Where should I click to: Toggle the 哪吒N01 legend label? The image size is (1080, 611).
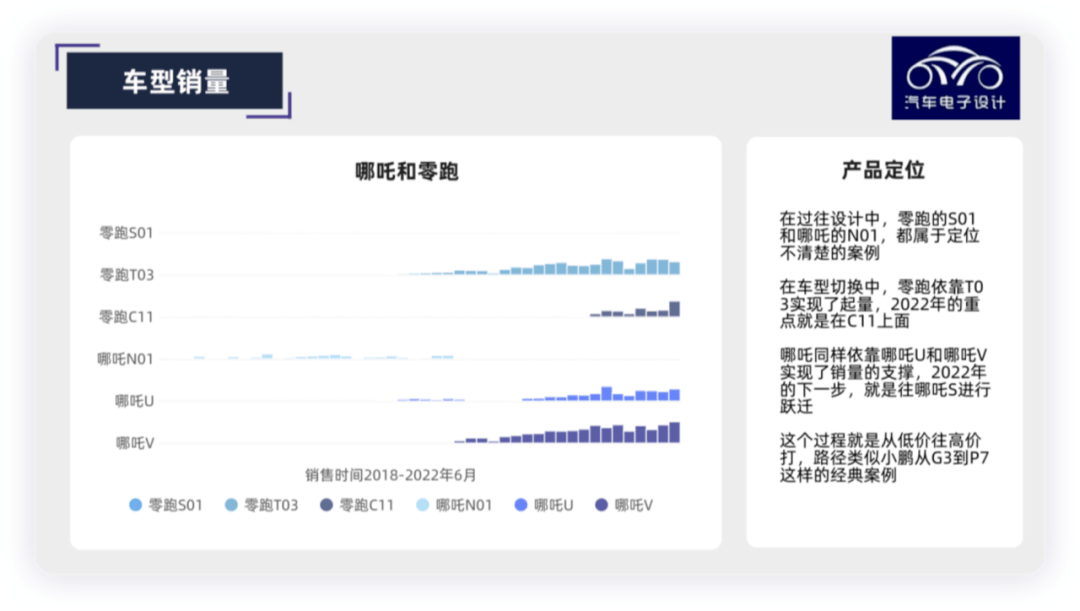464,505
